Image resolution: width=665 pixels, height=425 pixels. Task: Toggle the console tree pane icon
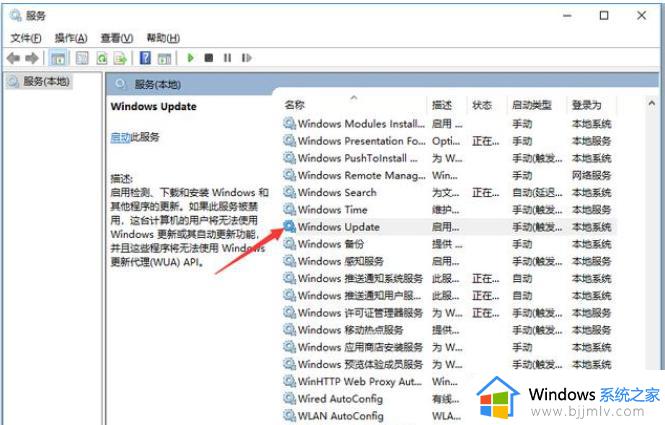[x=58, y=58]
